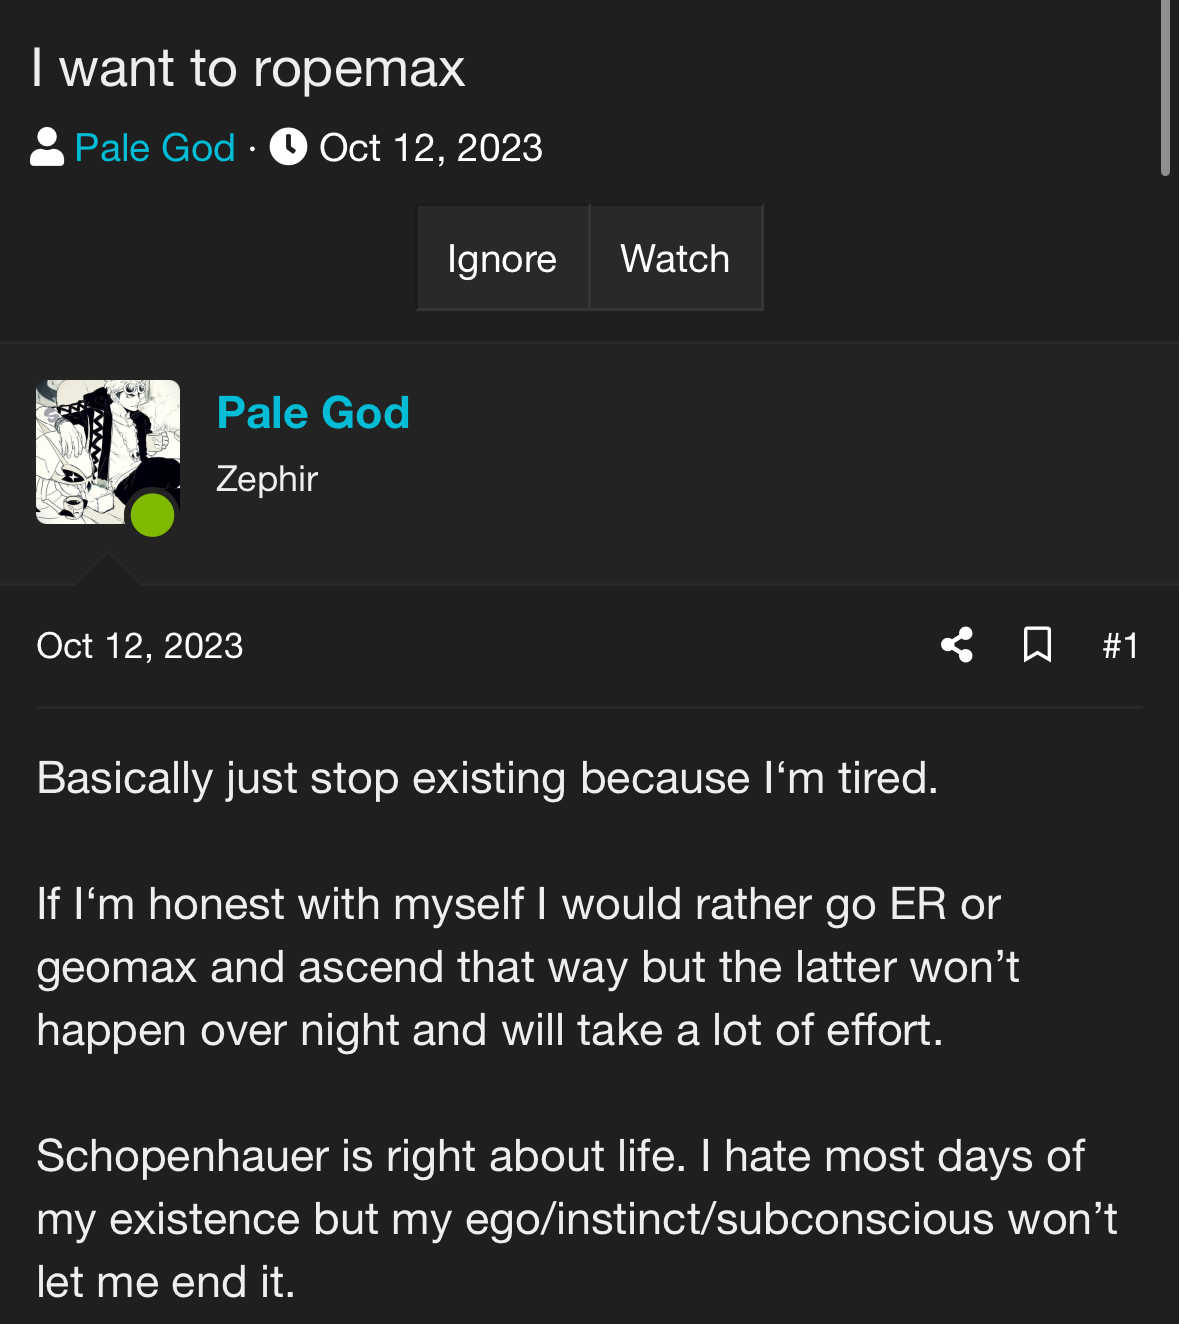Click the paragraph mentioning Schopenhauer
The width and height of the screenshot is (1179, 1324).
[575, 1219]
